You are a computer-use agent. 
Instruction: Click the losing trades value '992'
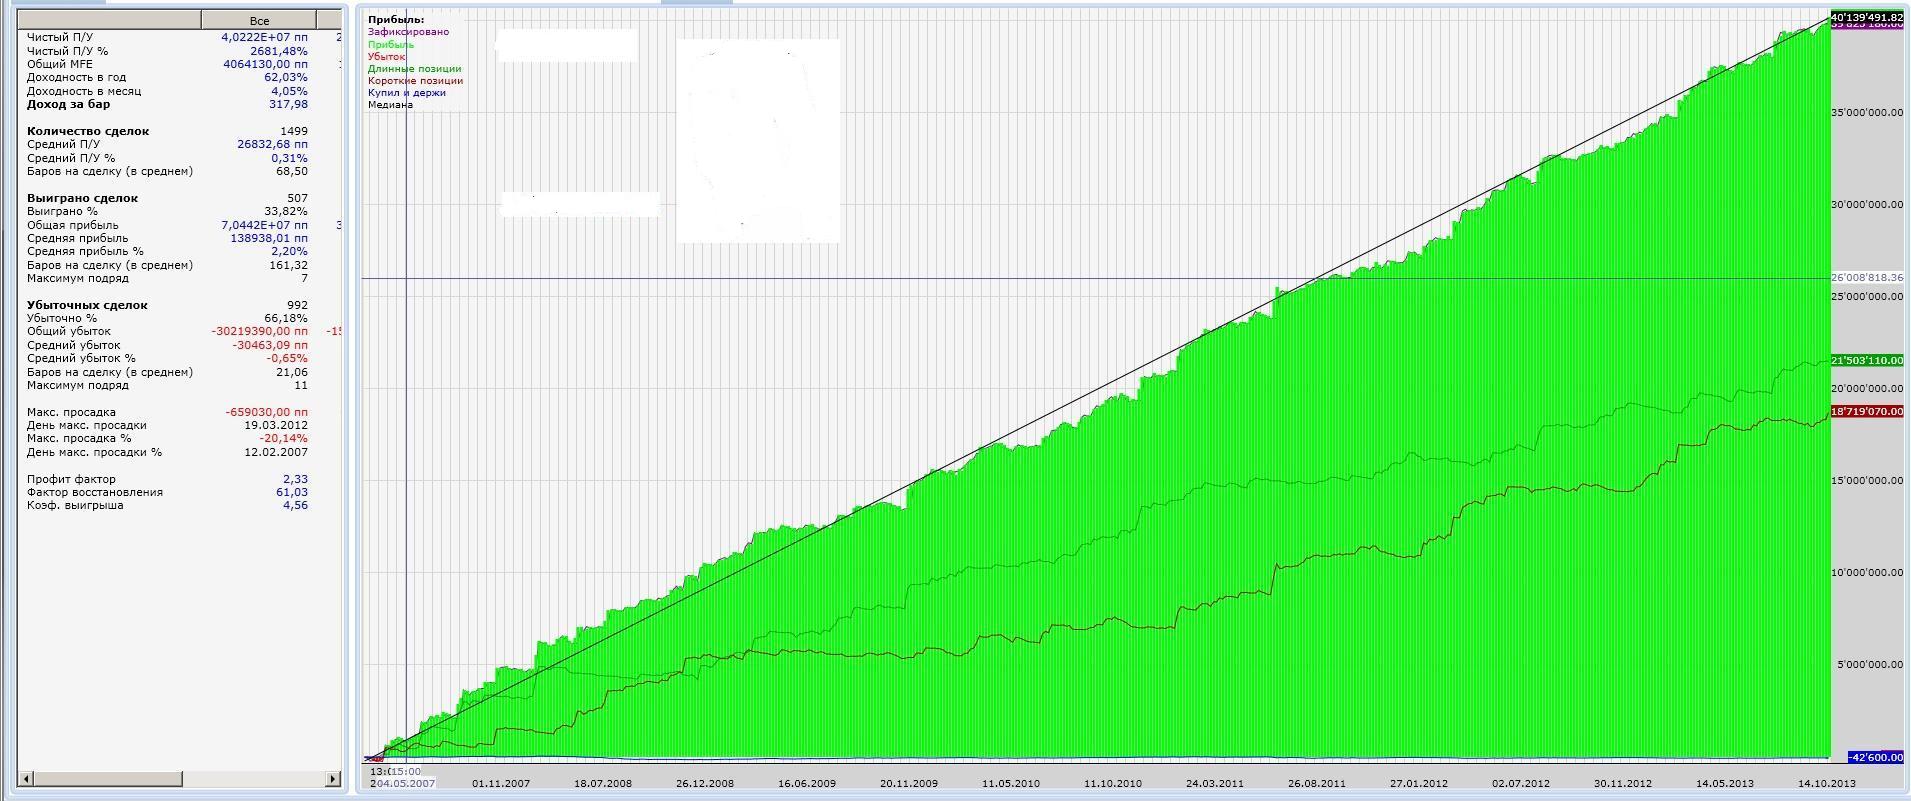pyautogui.click(x=297, y=305)
